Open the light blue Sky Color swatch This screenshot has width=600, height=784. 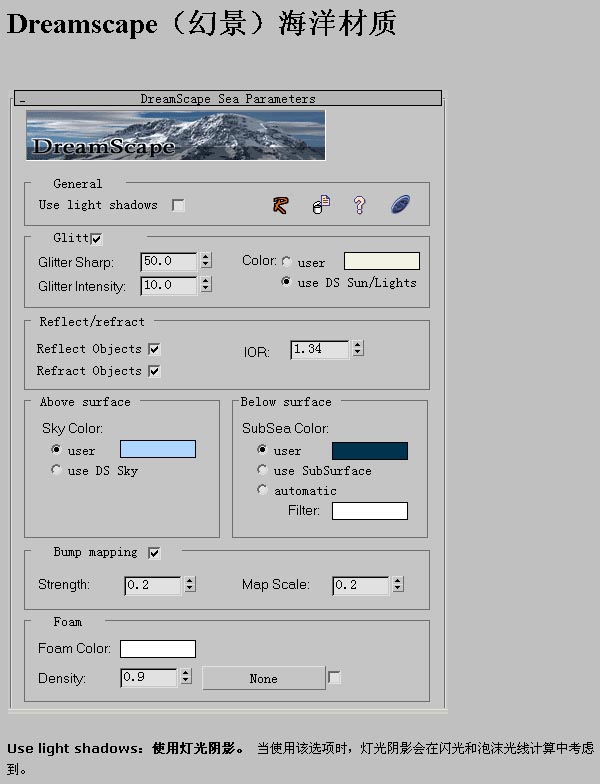click(158, 449)
